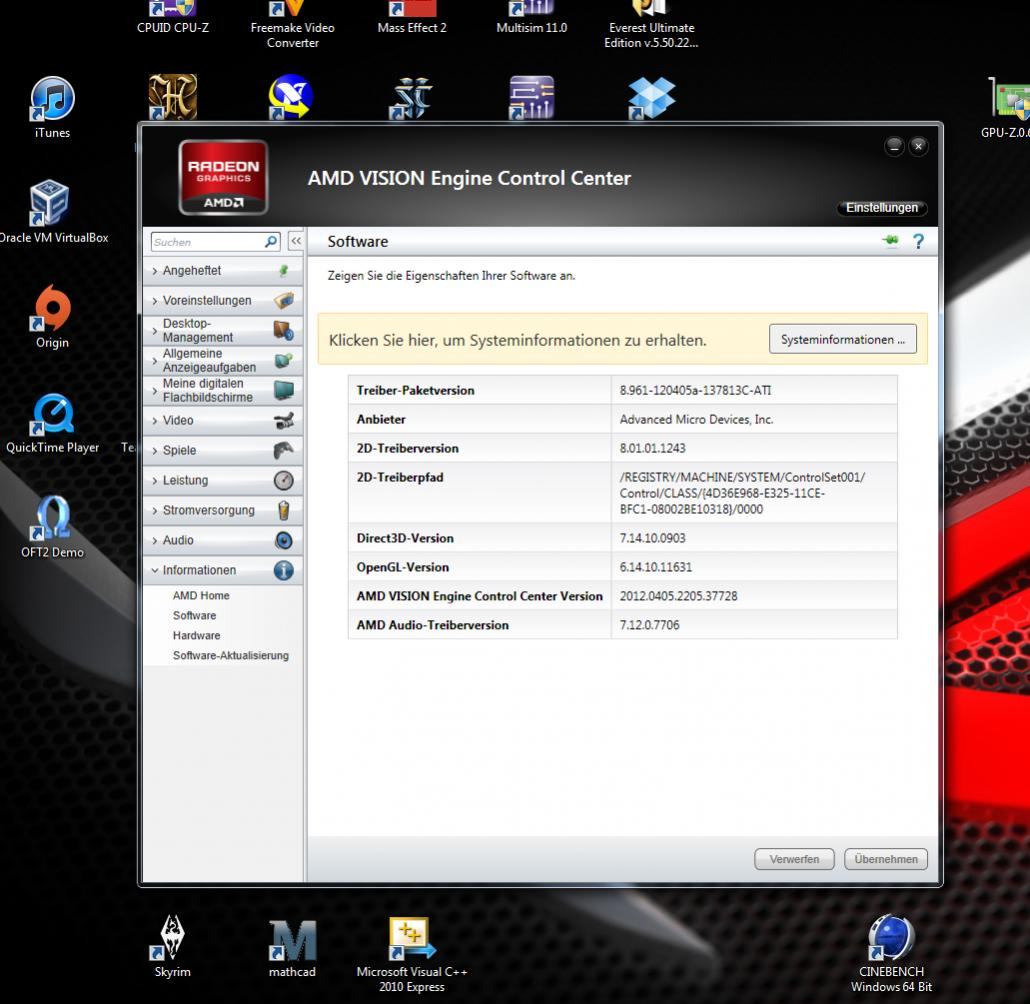Click the Stromversorgung battery icon

point(283,510)
